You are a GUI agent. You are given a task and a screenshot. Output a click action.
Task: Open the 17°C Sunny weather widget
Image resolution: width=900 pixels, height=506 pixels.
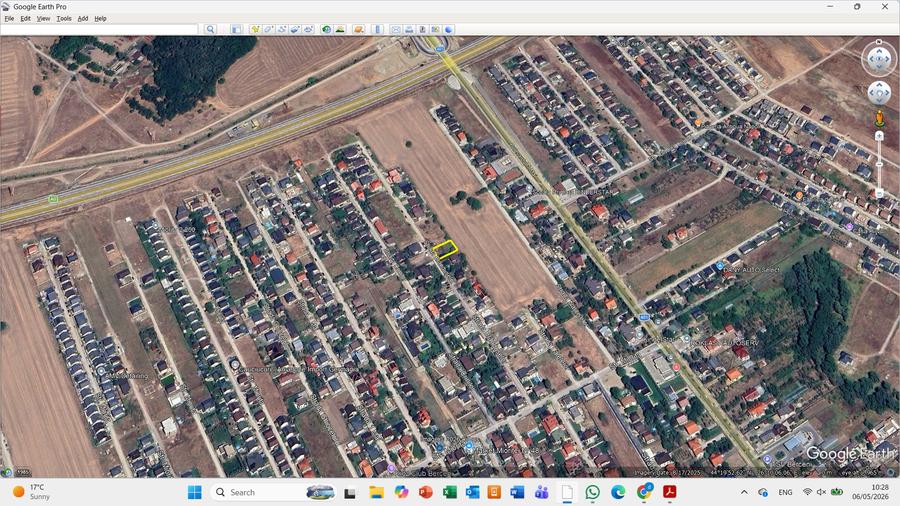click(30, 492)
